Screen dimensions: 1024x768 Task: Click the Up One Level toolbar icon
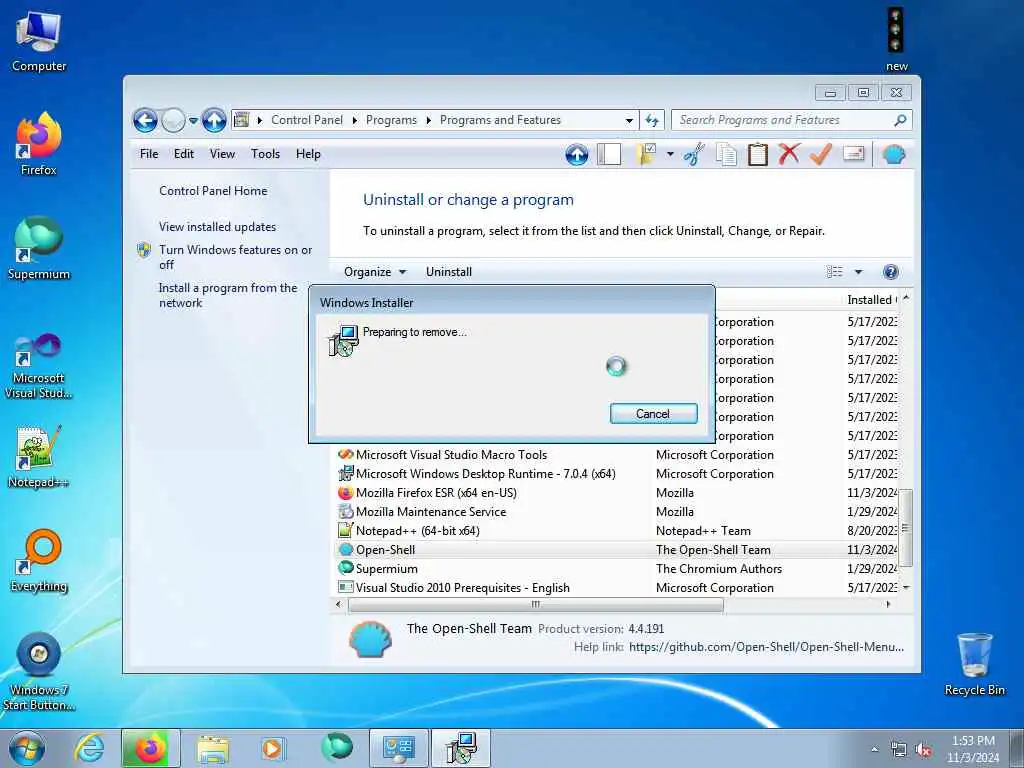coord(576,155)
